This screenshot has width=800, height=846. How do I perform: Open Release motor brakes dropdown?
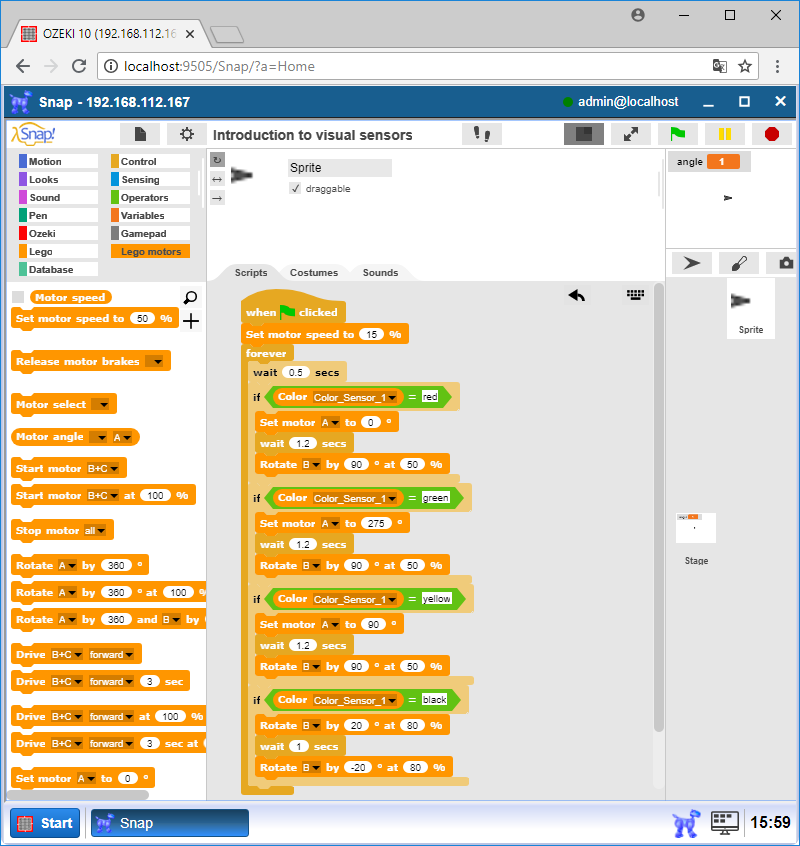156,361
